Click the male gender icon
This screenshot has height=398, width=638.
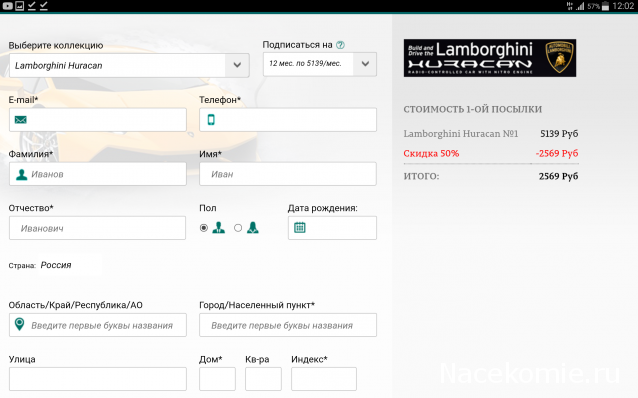[x=218, y=227]
